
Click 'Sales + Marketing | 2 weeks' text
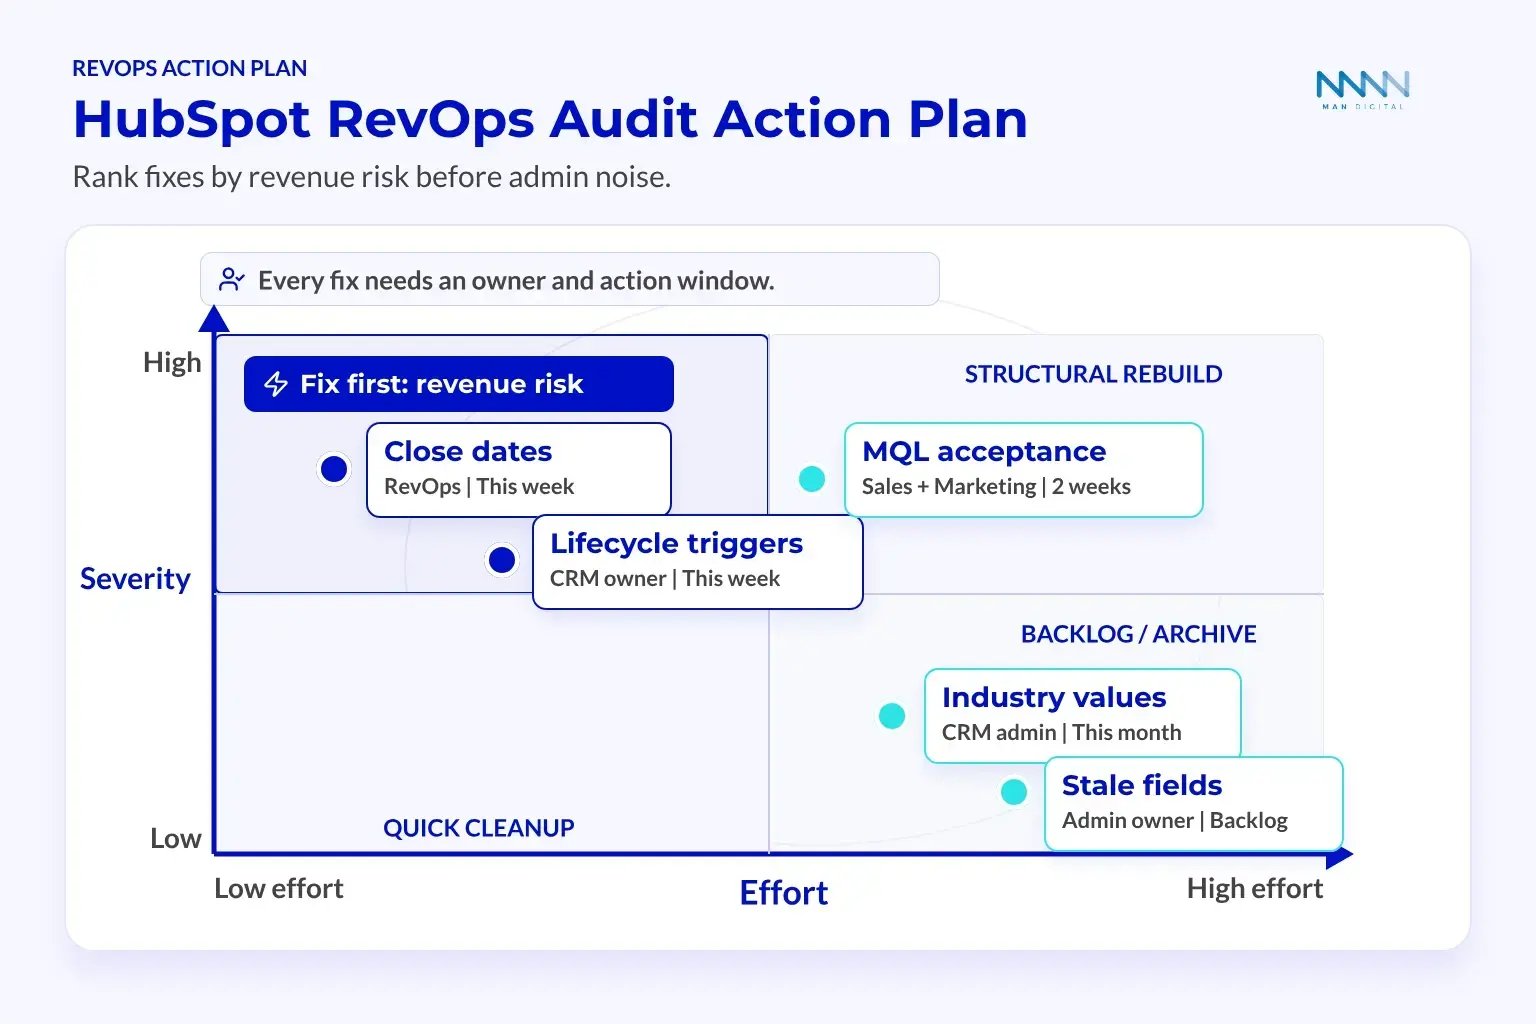tap(997, 487)
